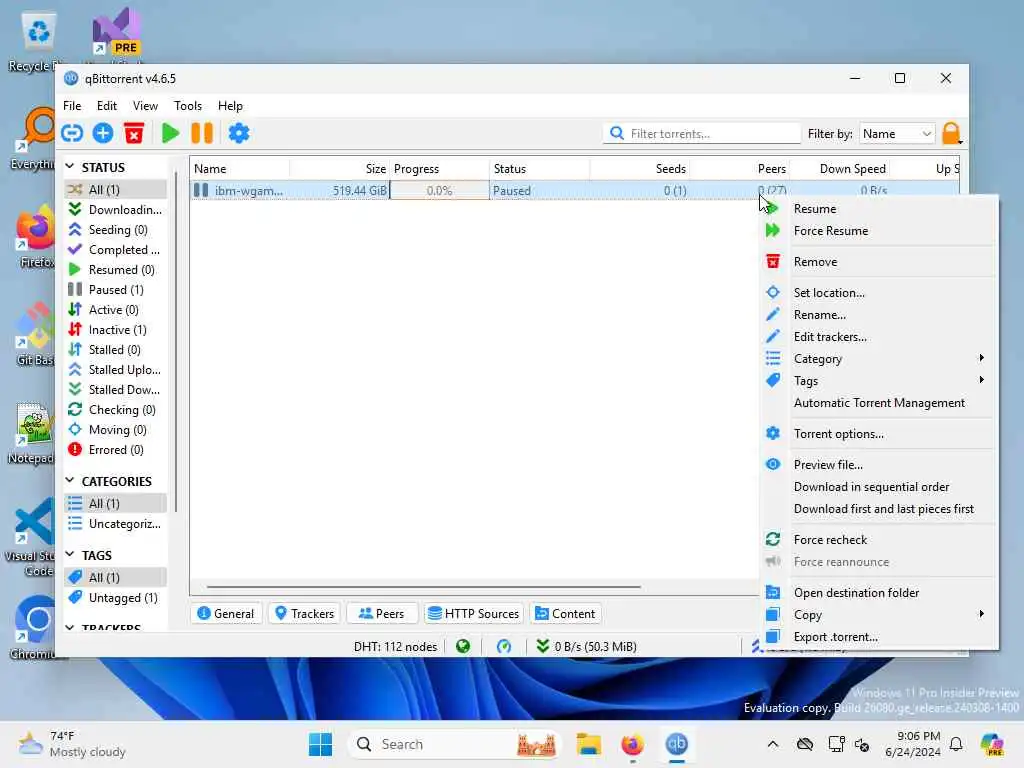Collapse the STATUS section
Image resolution: width=1024 pixels, height=768 pixels.
[x=70, y=167]
